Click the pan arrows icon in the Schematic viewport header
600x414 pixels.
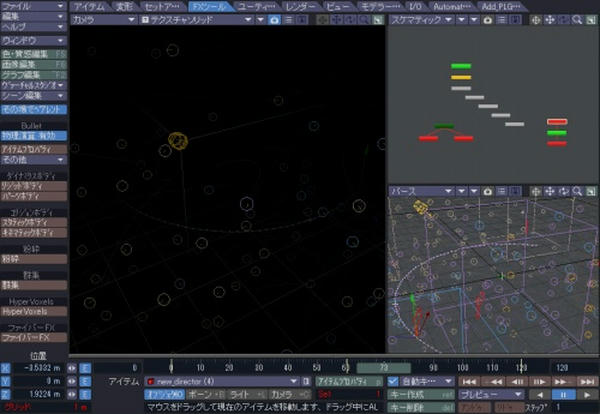pos(549,20)
